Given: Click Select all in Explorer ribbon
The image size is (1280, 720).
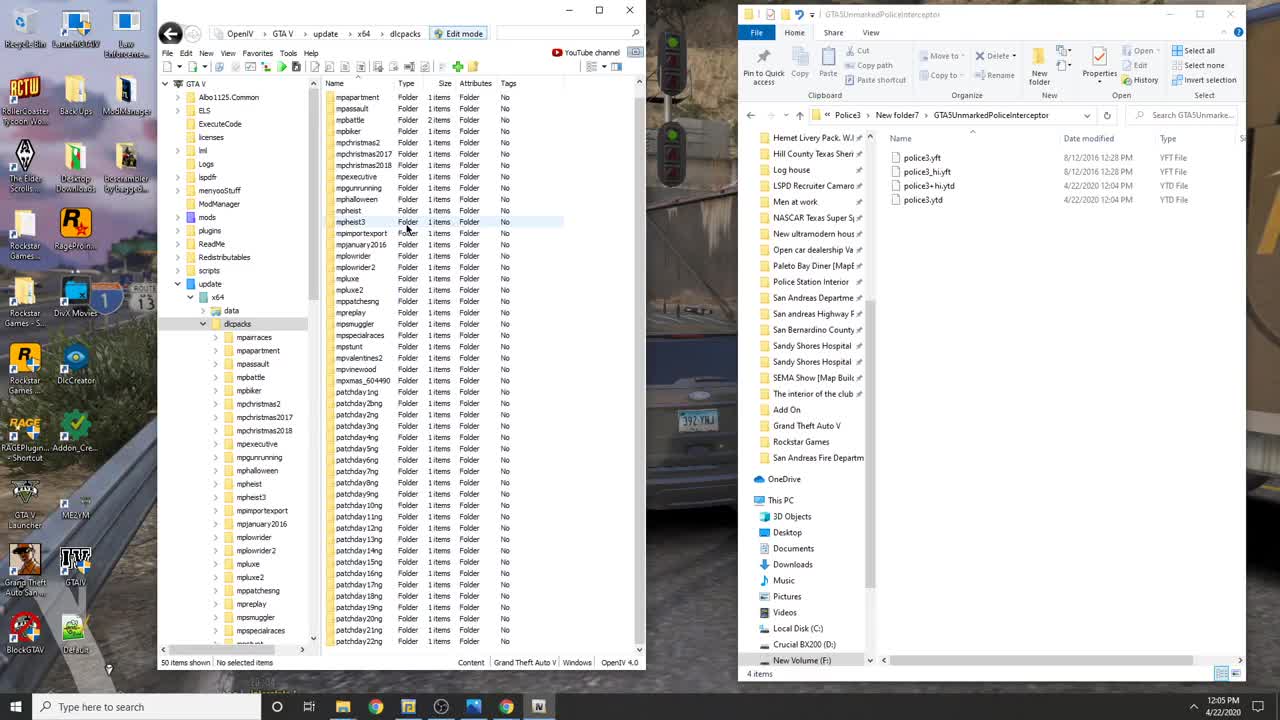Looking at the screenshot, I should pos(1193,51).
